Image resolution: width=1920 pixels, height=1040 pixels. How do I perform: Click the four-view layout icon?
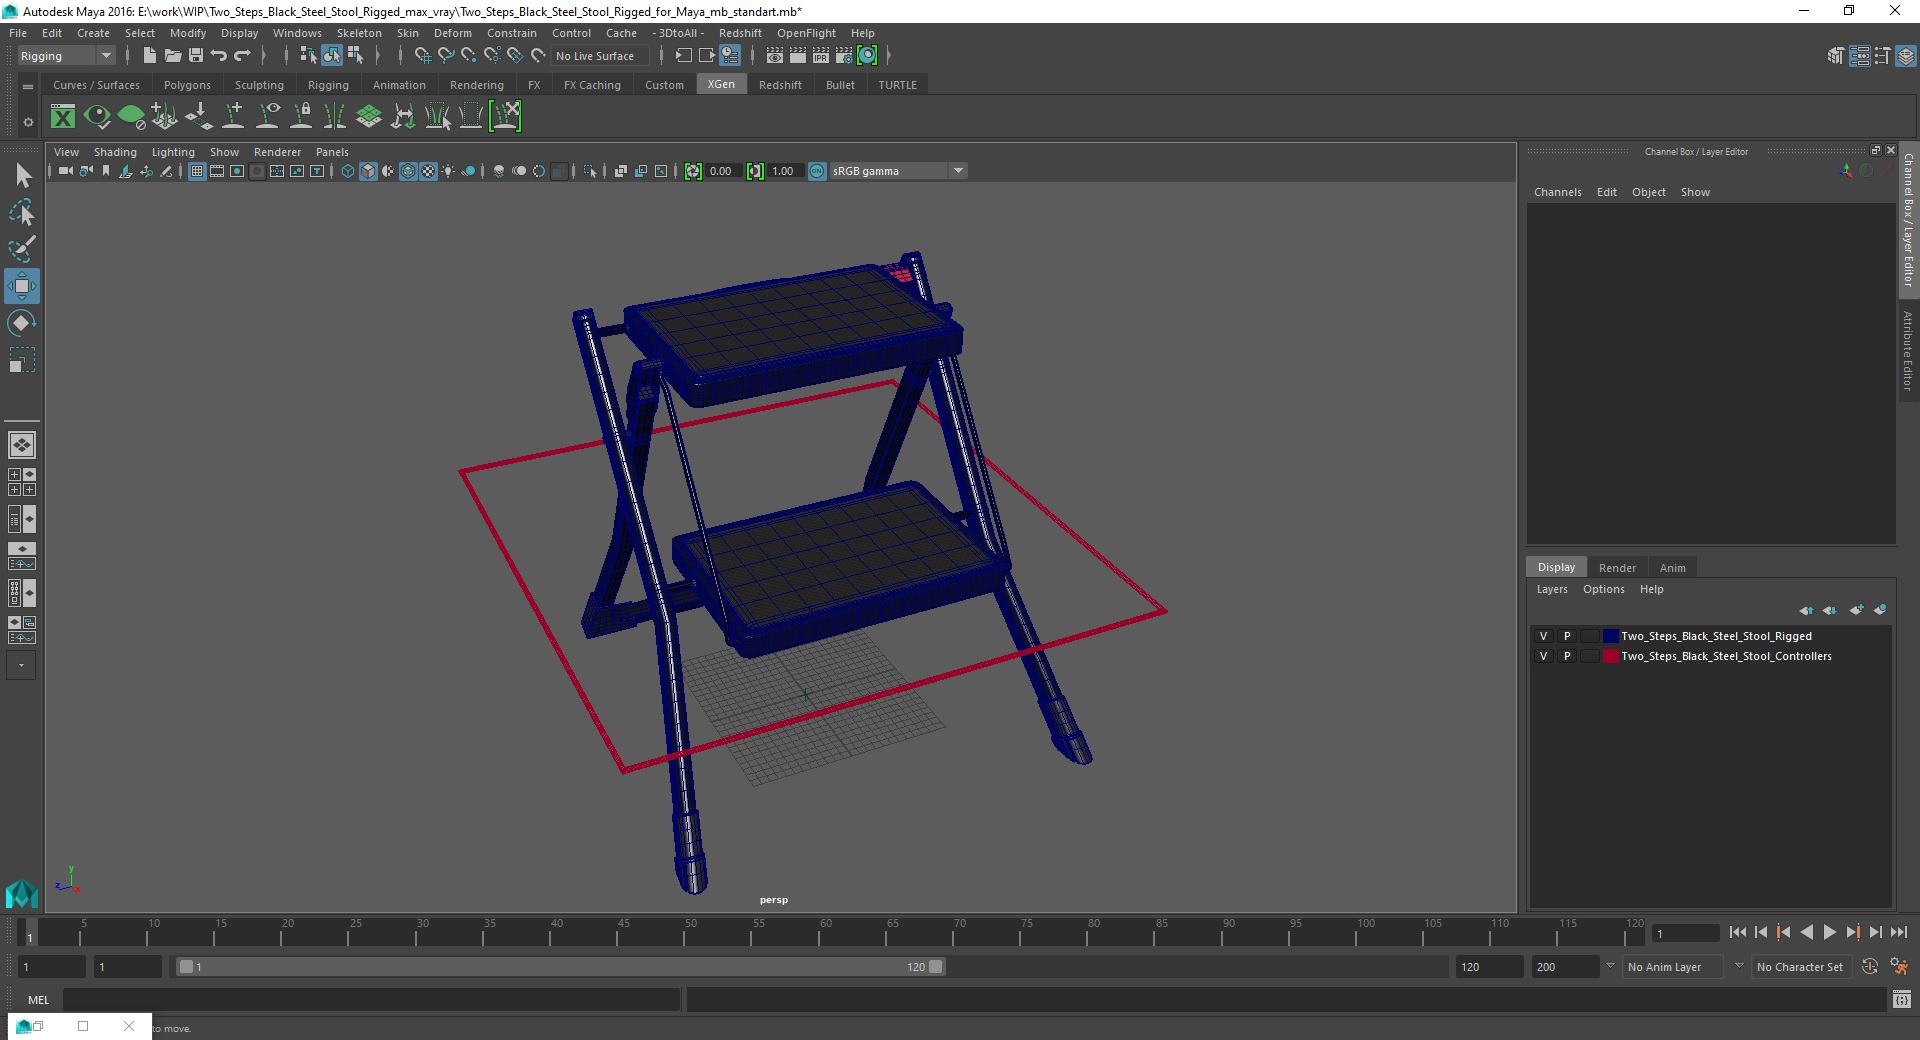22,482
